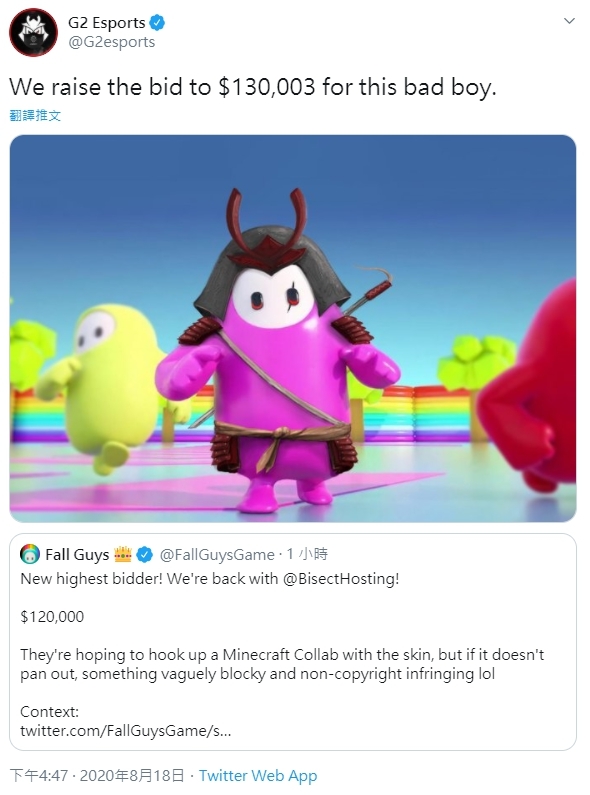Click the Fall Guys account name
The width and height of the screenshot is (590, 795).
pyautogui.click(x=77, y=555)
